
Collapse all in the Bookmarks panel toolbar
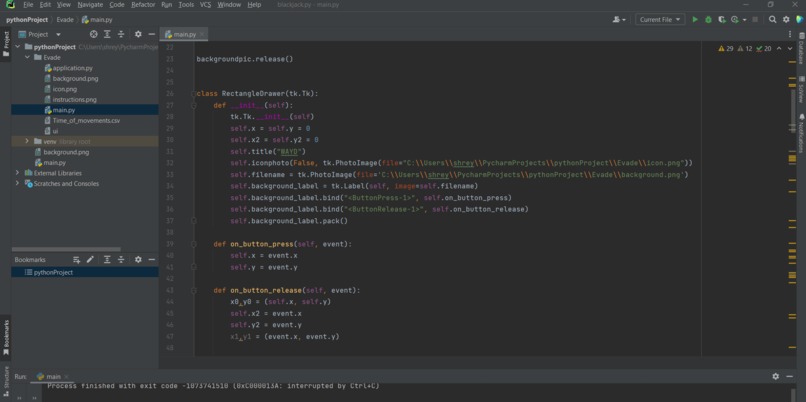tap(121, 260)
